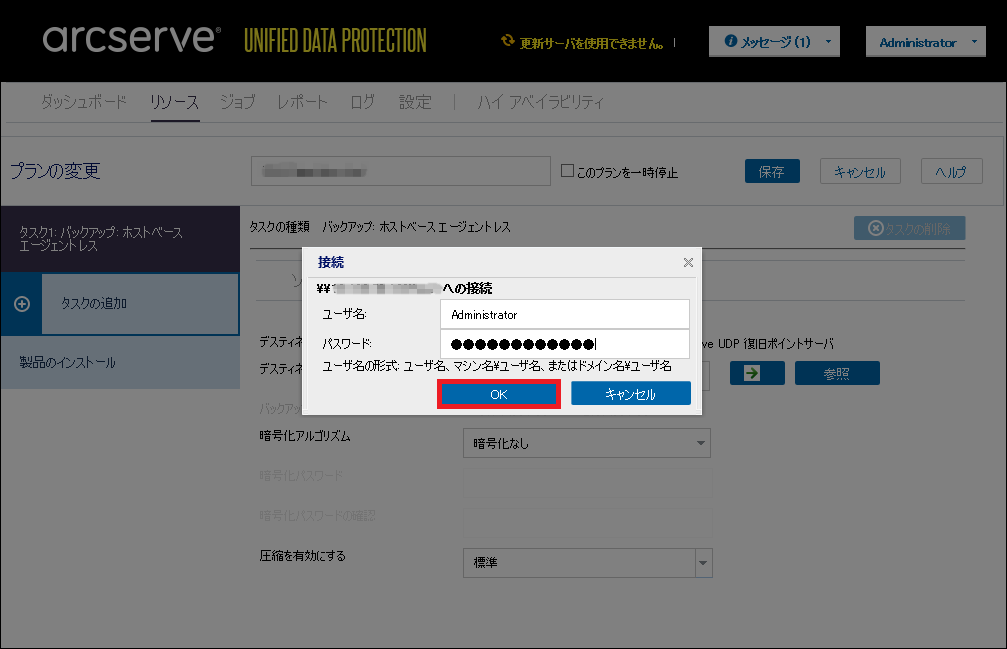Viewport: 1007px width, 649px height.
Task: Click the plus icon for adding task
Action: [x=22, y=304]
